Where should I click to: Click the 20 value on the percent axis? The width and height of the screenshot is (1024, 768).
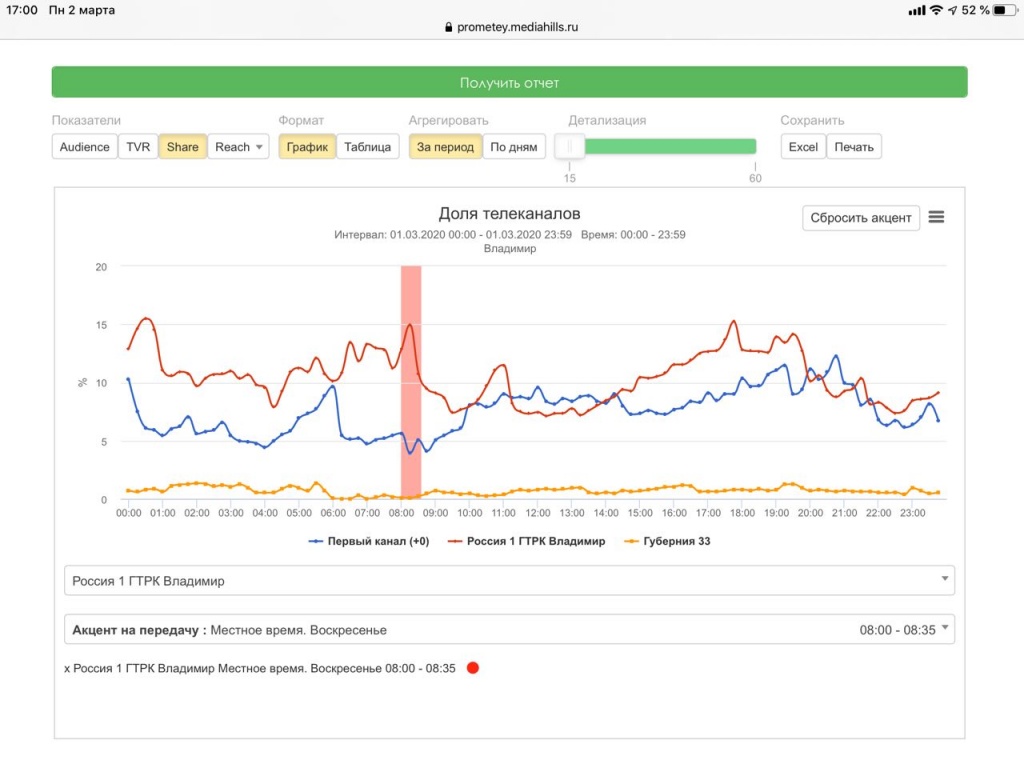click(101, 266)
